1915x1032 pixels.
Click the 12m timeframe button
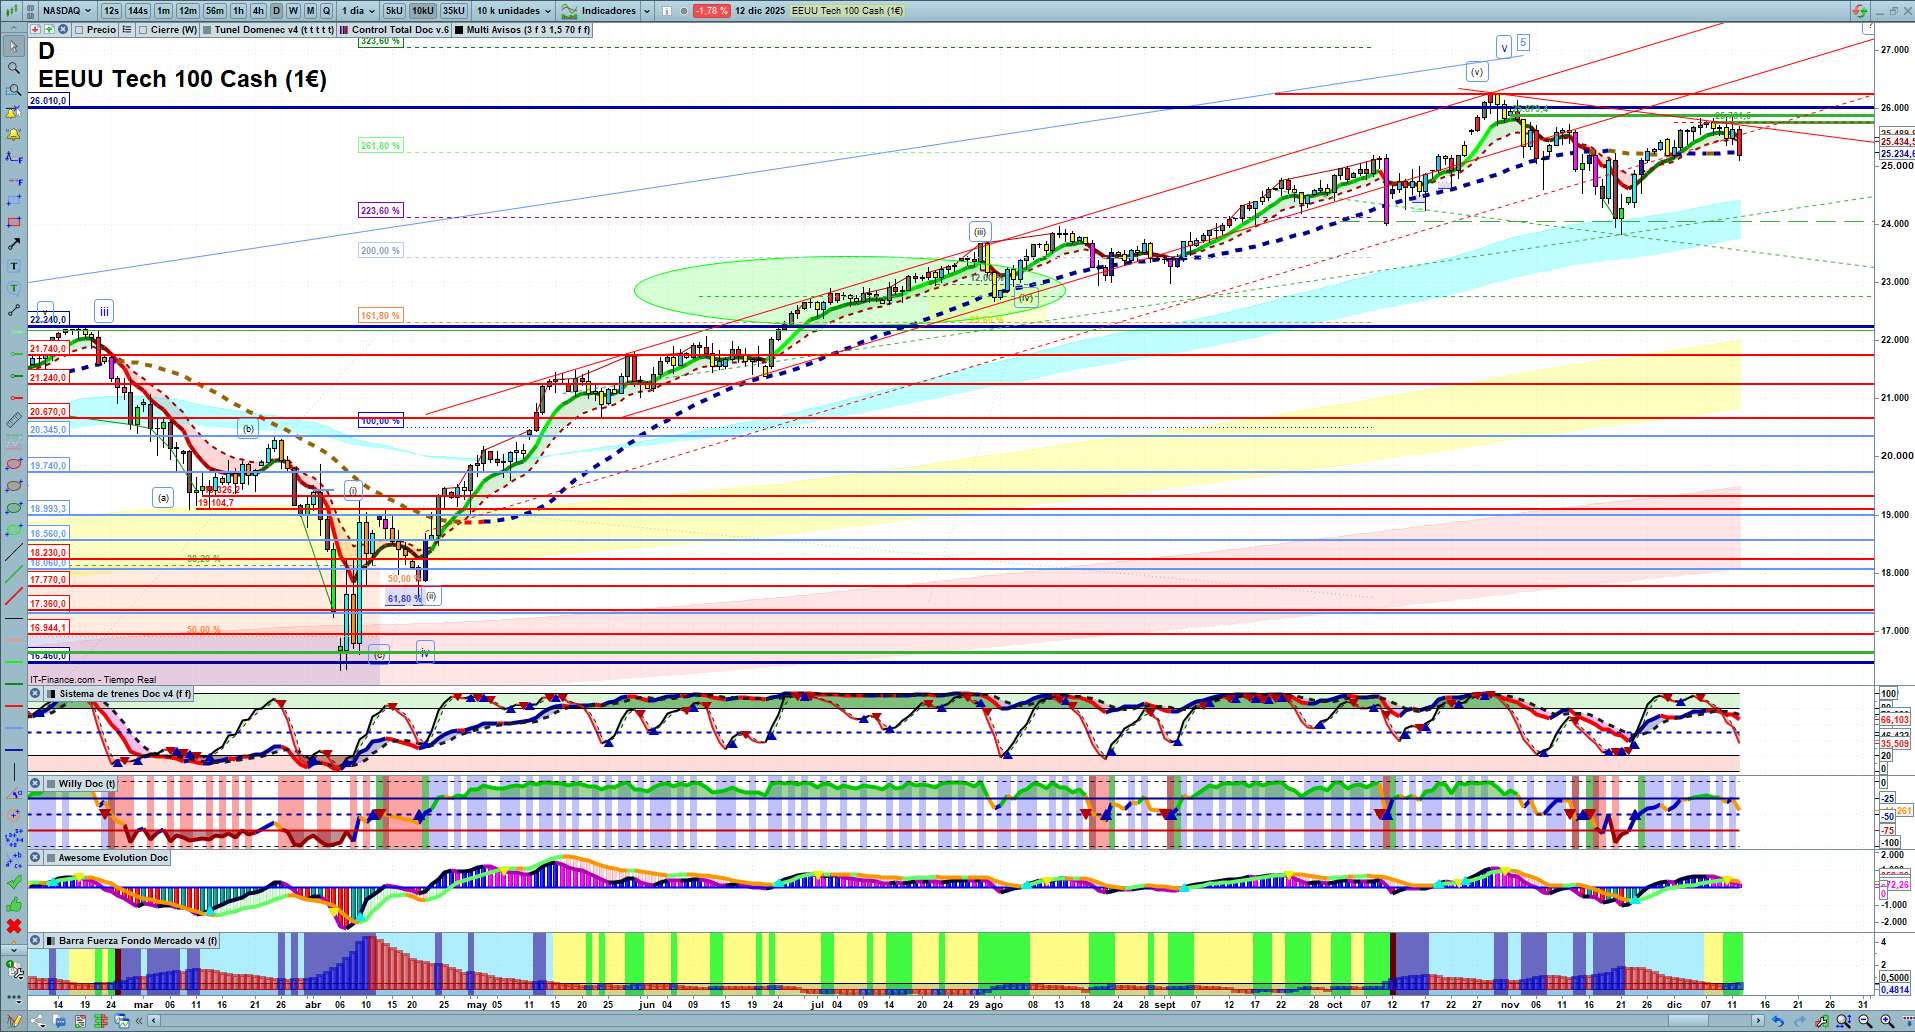(x=188, y=11)
